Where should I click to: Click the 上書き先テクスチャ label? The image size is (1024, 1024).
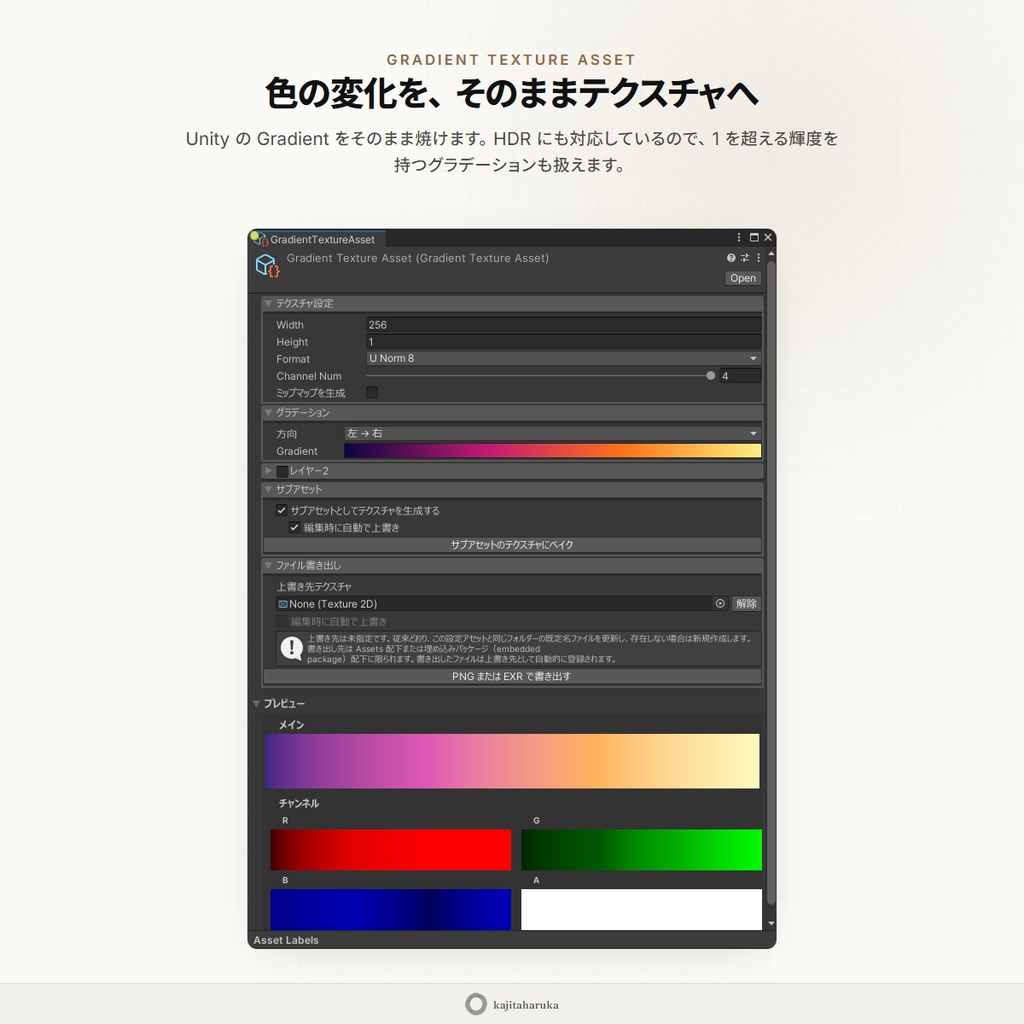pyautogui.click(x=314, y=586)
